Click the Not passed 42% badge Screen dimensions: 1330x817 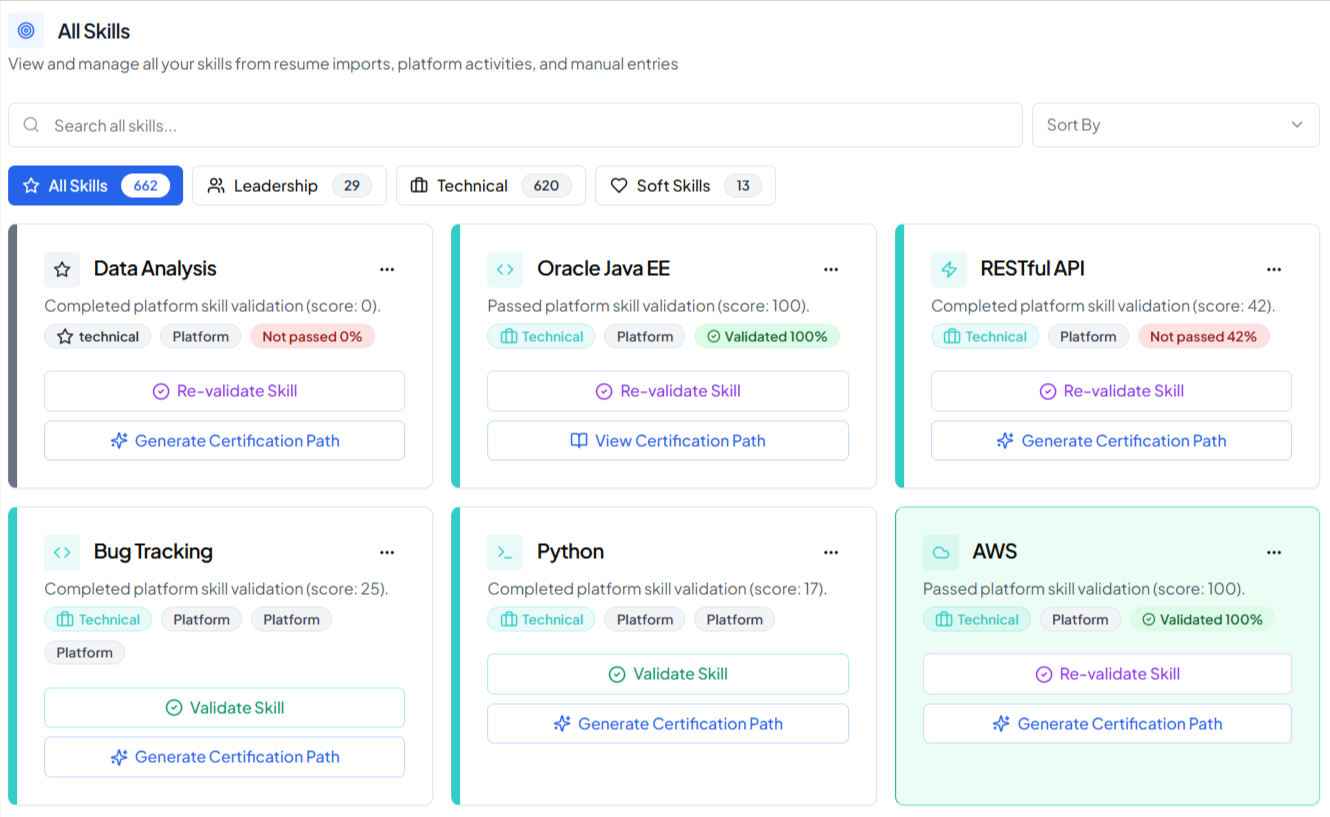[1203, 337]
